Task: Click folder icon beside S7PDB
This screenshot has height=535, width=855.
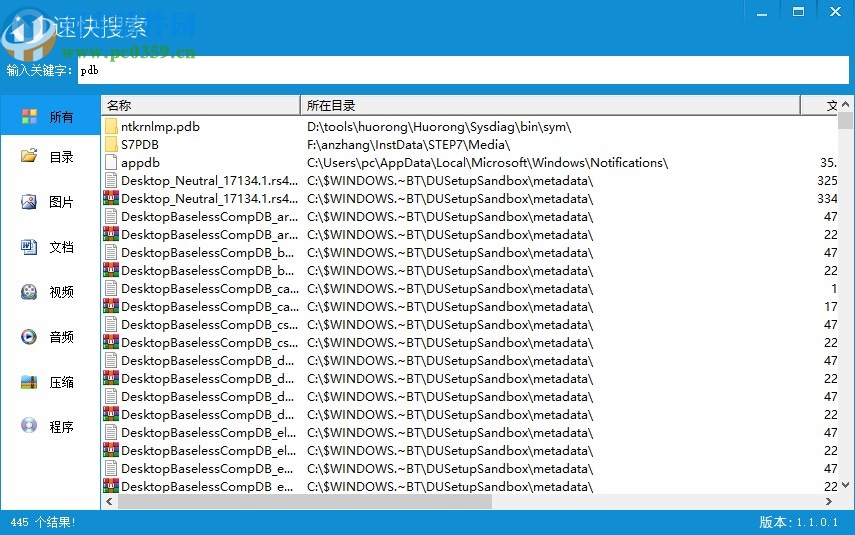Action: (111, 145)
